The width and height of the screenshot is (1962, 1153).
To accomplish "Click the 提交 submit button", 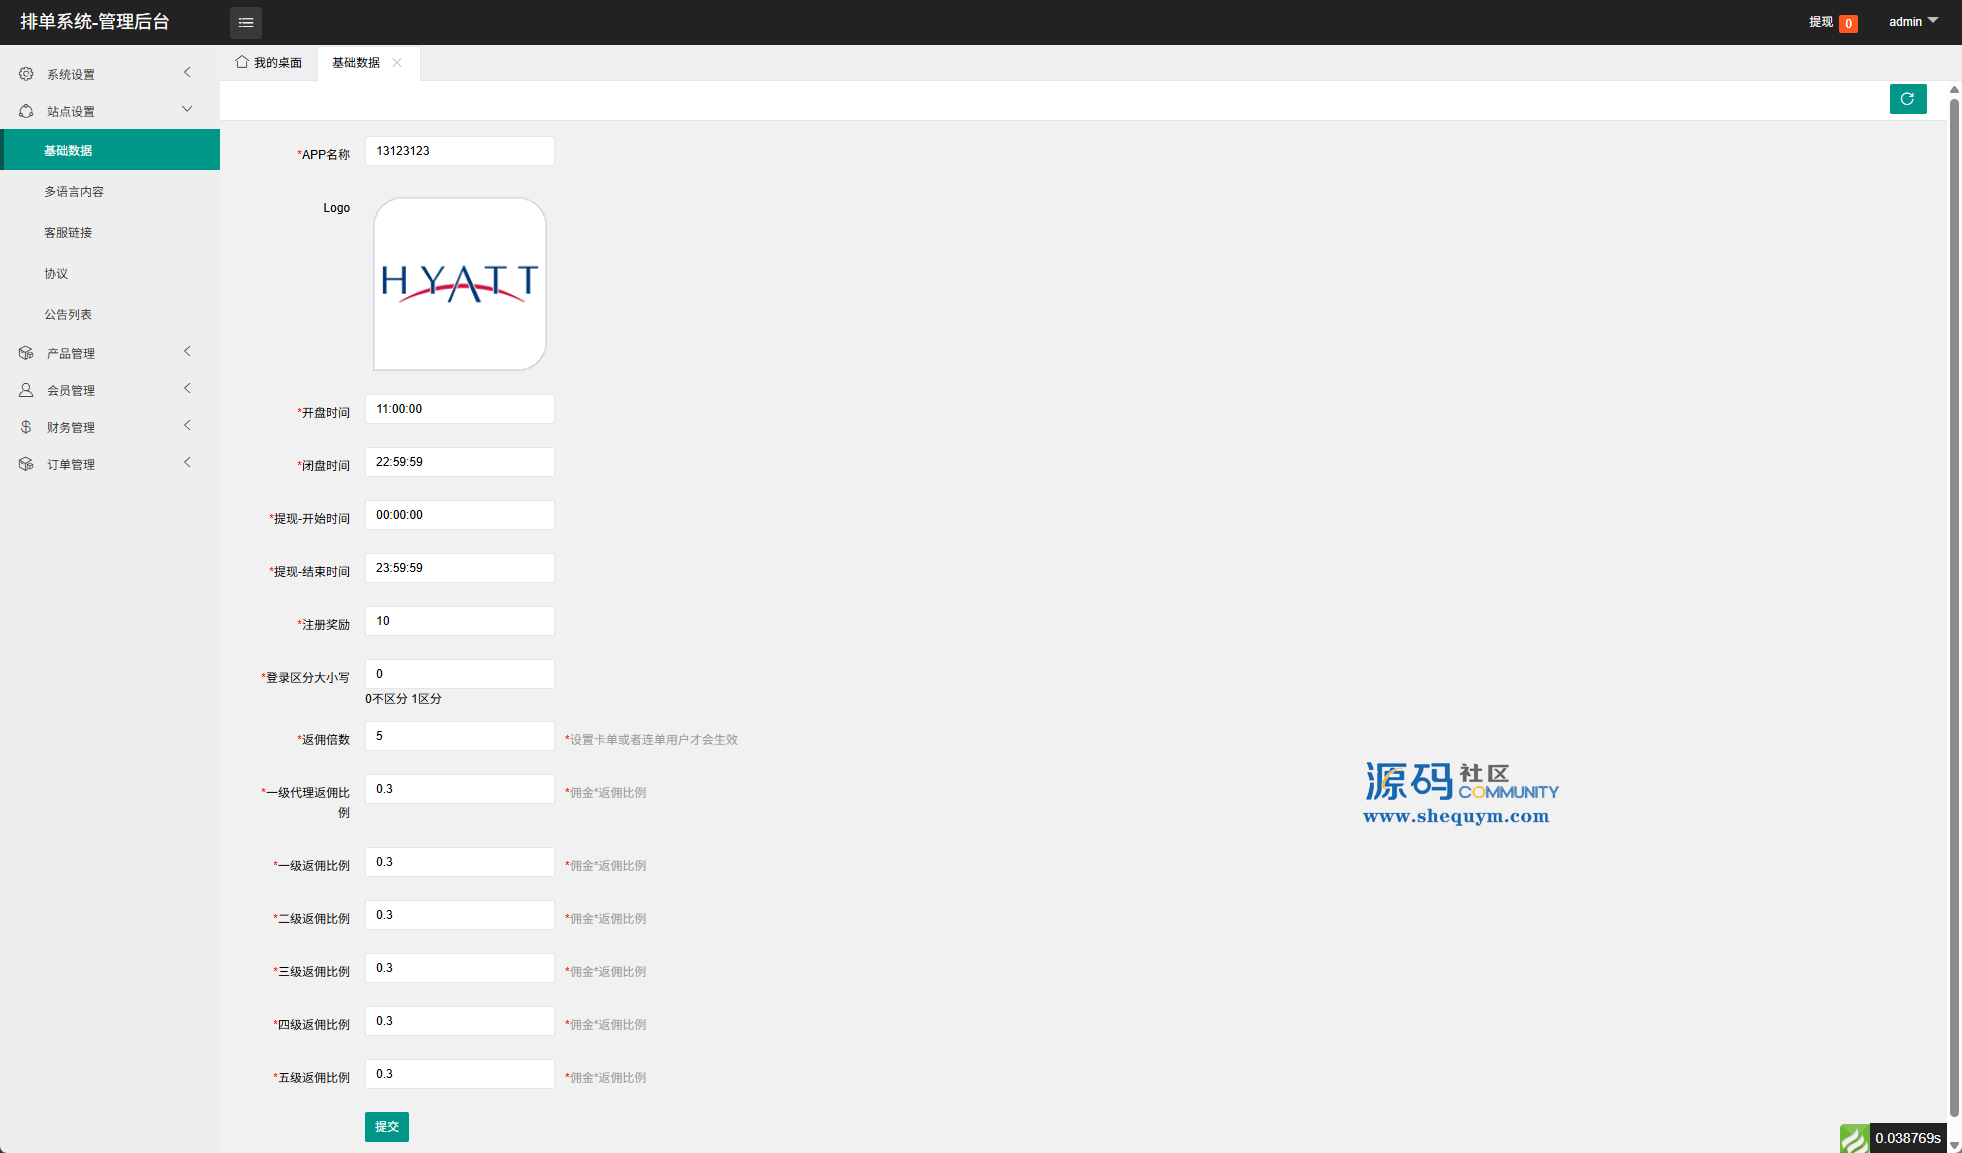I will [386, 1126].
